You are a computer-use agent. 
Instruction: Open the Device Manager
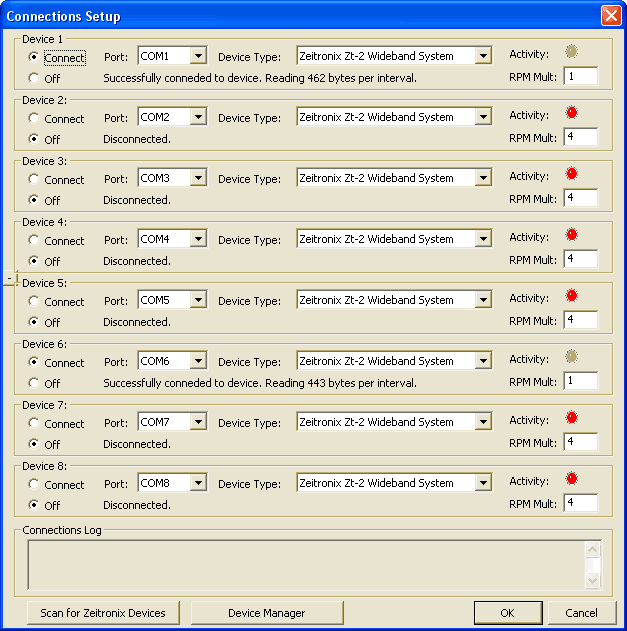[x=266, y=613]
